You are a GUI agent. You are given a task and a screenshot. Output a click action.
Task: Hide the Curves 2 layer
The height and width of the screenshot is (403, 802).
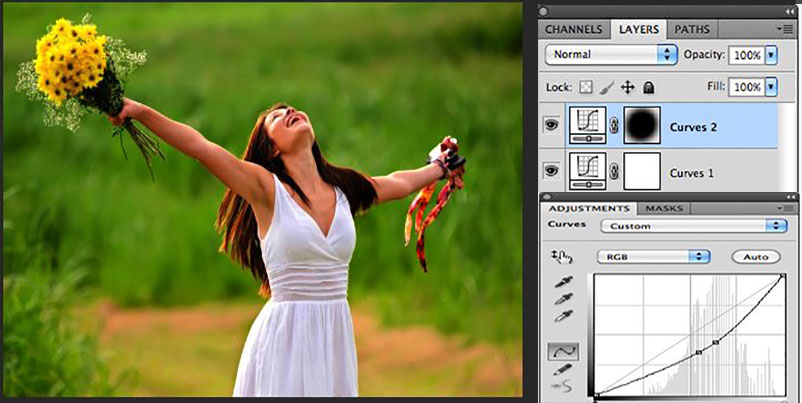tap(551, 125)
